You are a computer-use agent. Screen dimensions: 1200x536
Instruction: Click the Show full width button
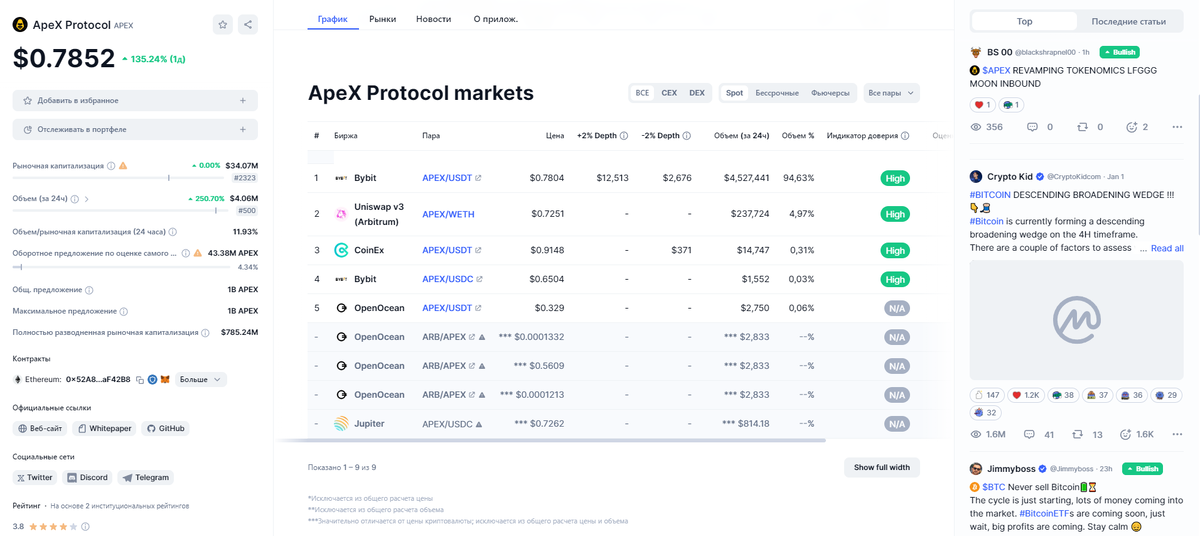(x=882, y=467)
